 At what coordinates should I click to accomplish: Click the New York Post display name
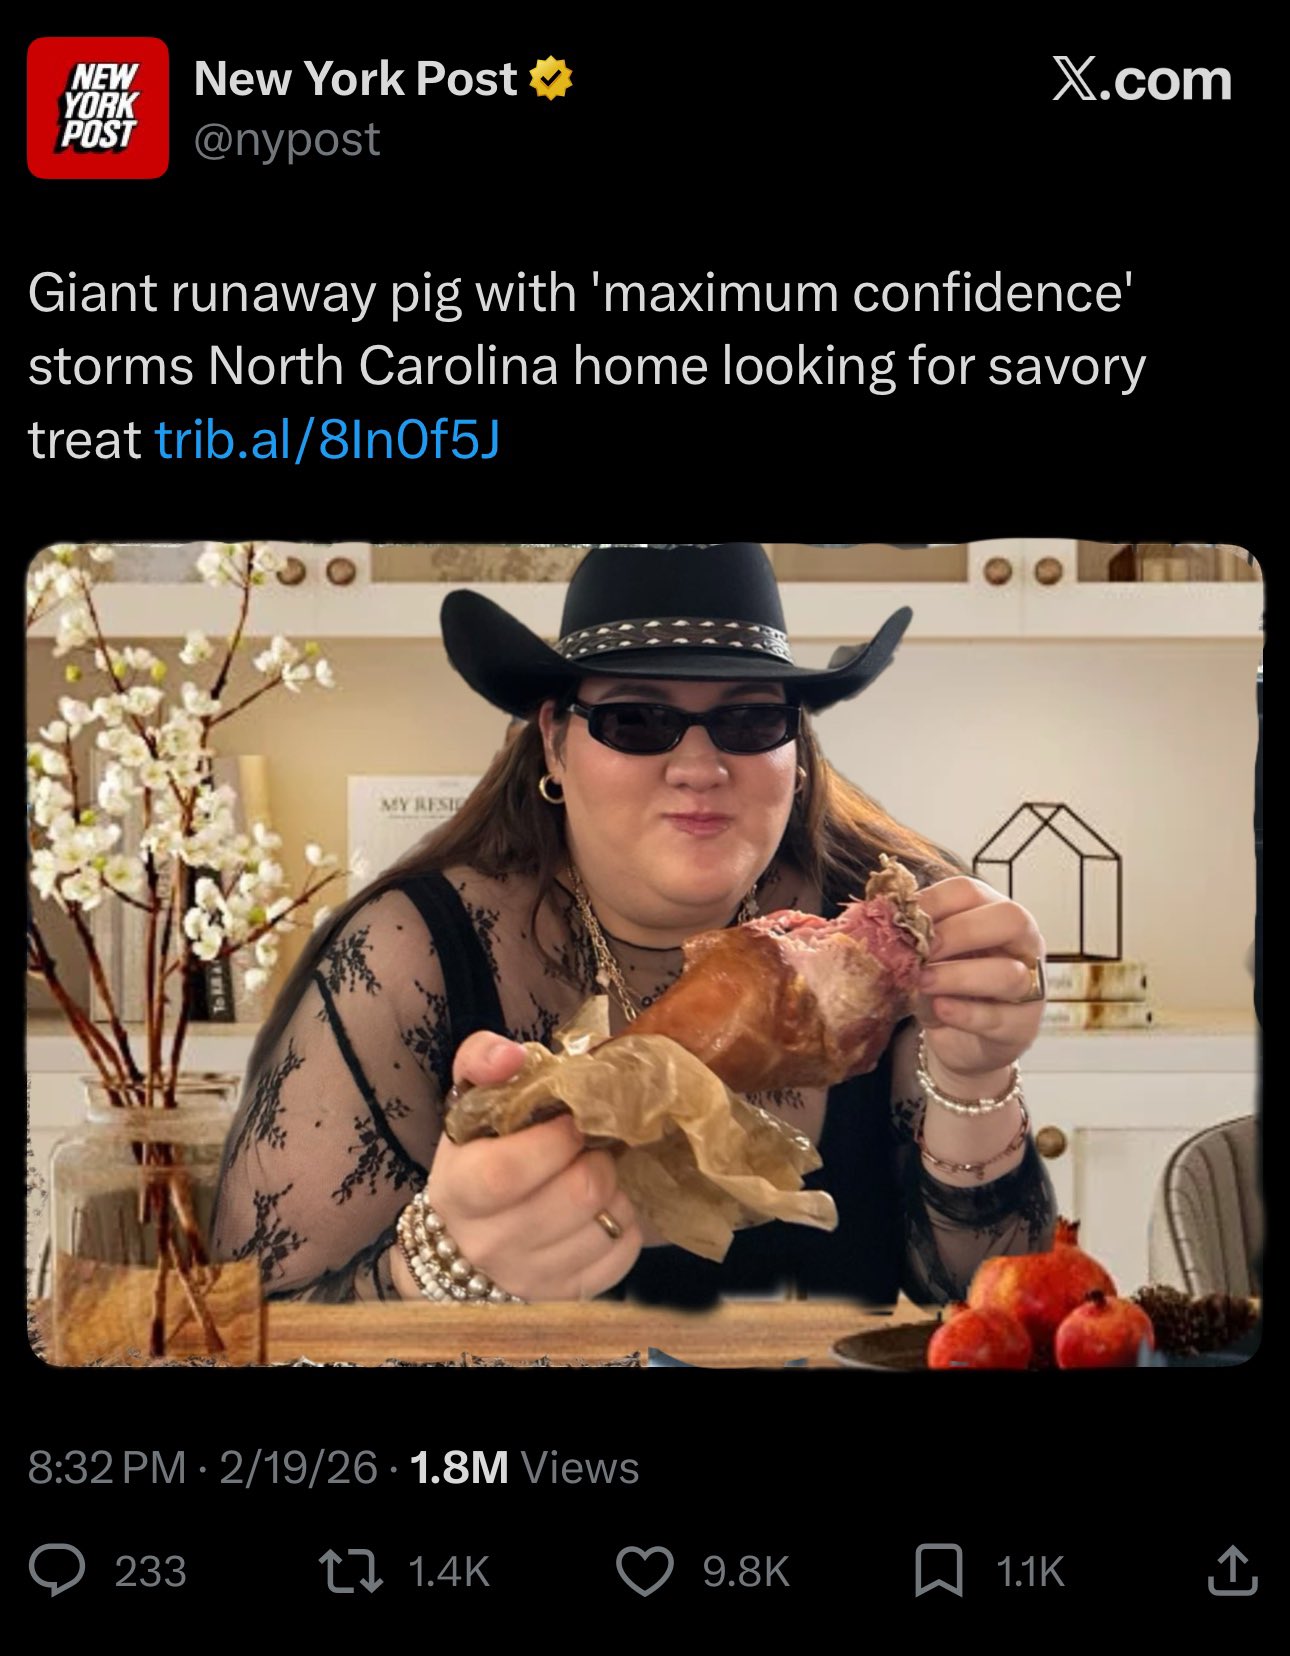point(356,79)
